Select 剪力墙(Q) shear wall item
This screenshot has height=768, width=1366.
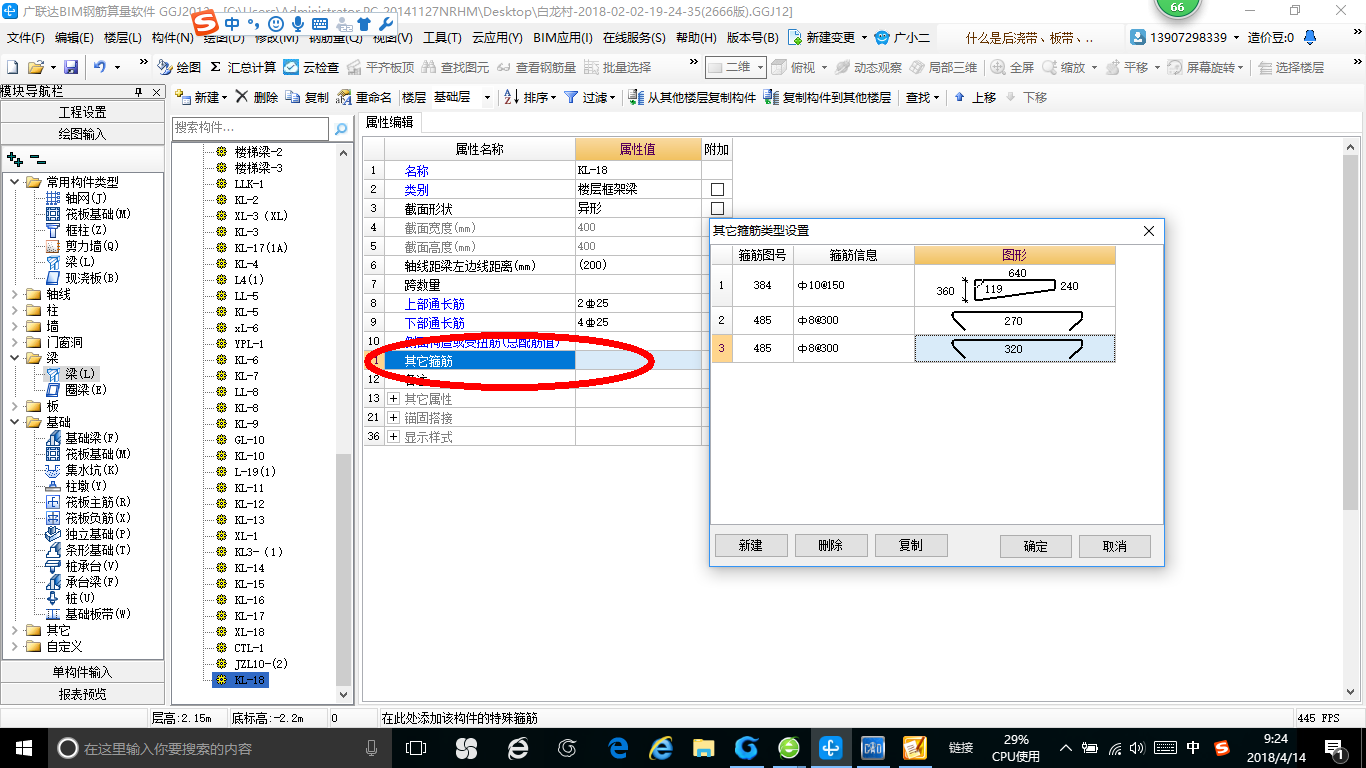click(x=82, y=246)
